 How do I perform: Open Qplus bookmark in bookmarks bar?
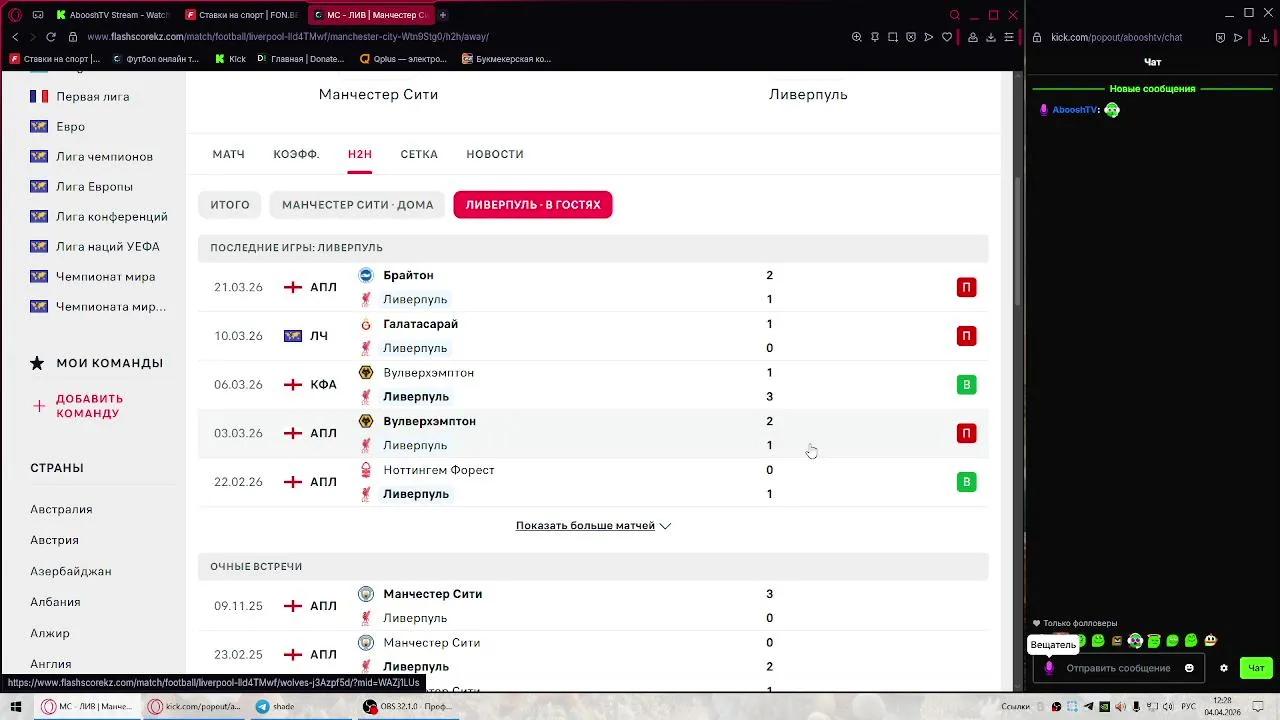point(403,59)
